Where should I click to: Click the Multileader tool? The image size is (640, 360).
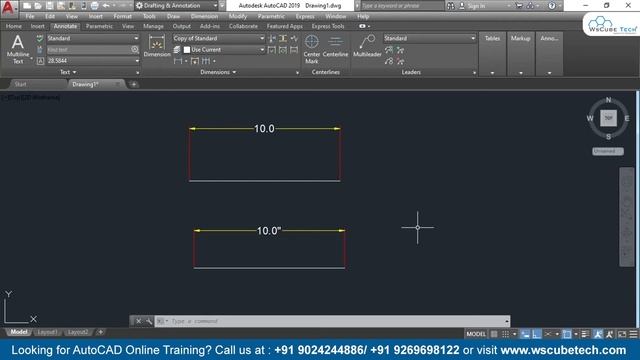click(x=367, y=46)
